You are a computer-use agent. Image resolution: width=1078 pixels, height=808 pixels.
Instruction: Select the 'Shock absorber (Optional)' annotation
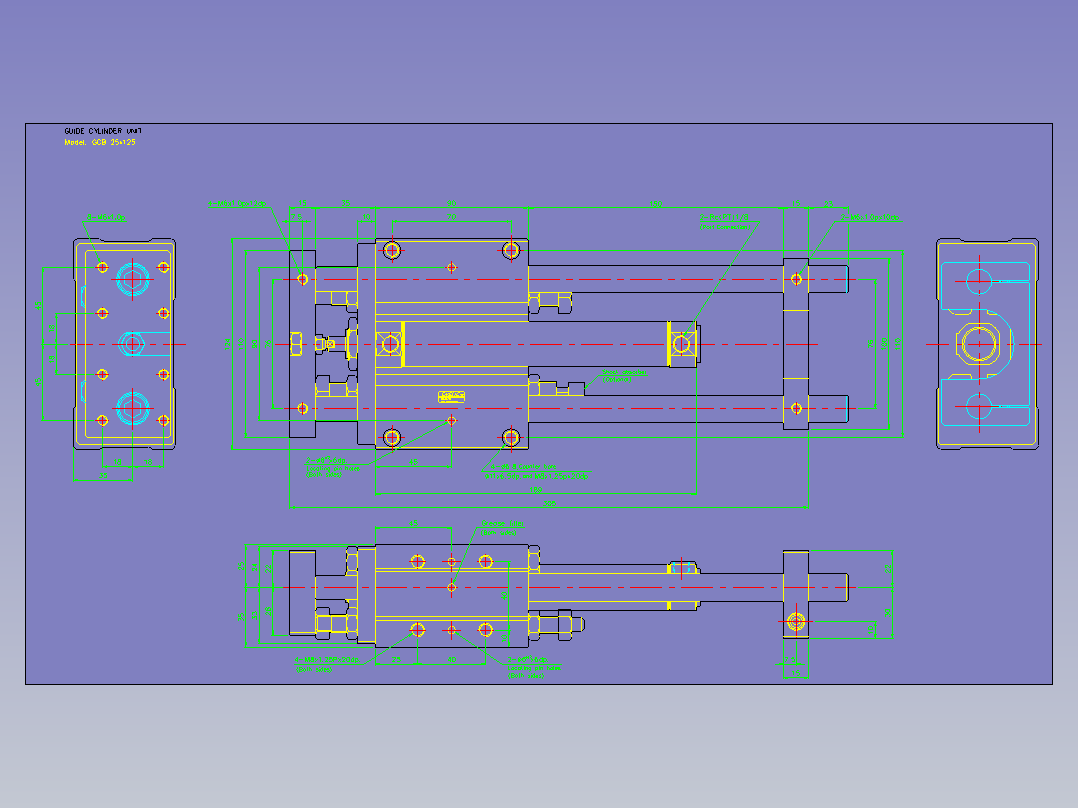[x=624, y=376]
